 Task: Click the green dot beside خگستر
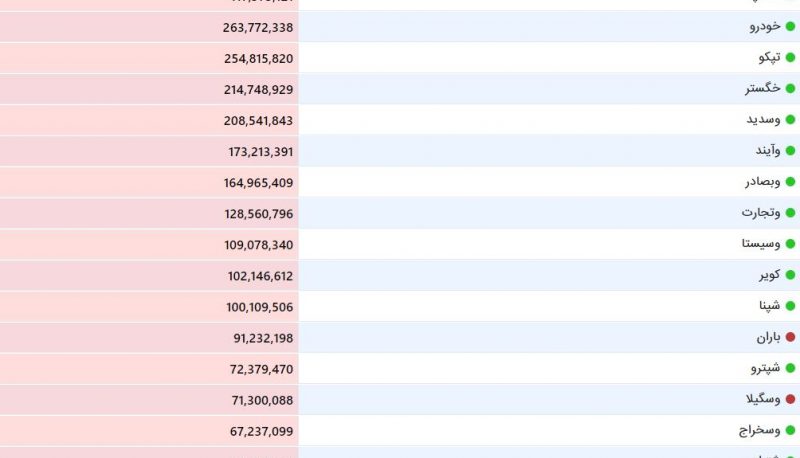(x=790, y=89)
